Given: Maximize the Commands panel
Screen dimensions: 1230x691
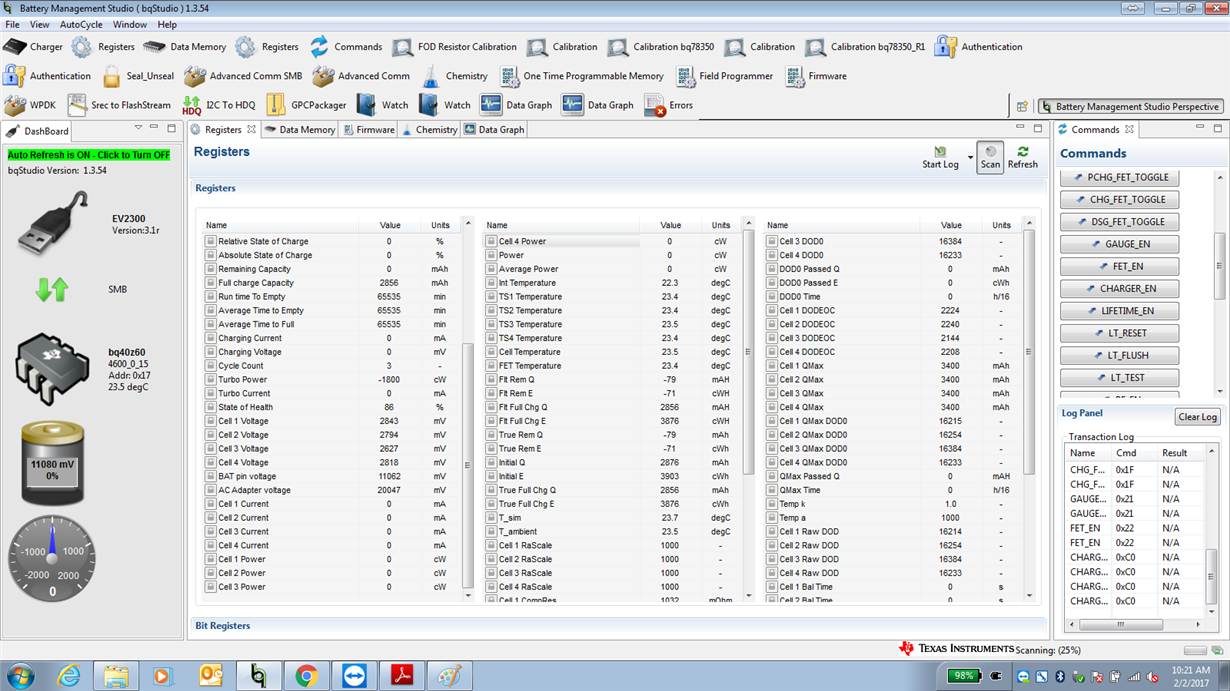Looking at the screenshot, I should (x=1217, y=128).
